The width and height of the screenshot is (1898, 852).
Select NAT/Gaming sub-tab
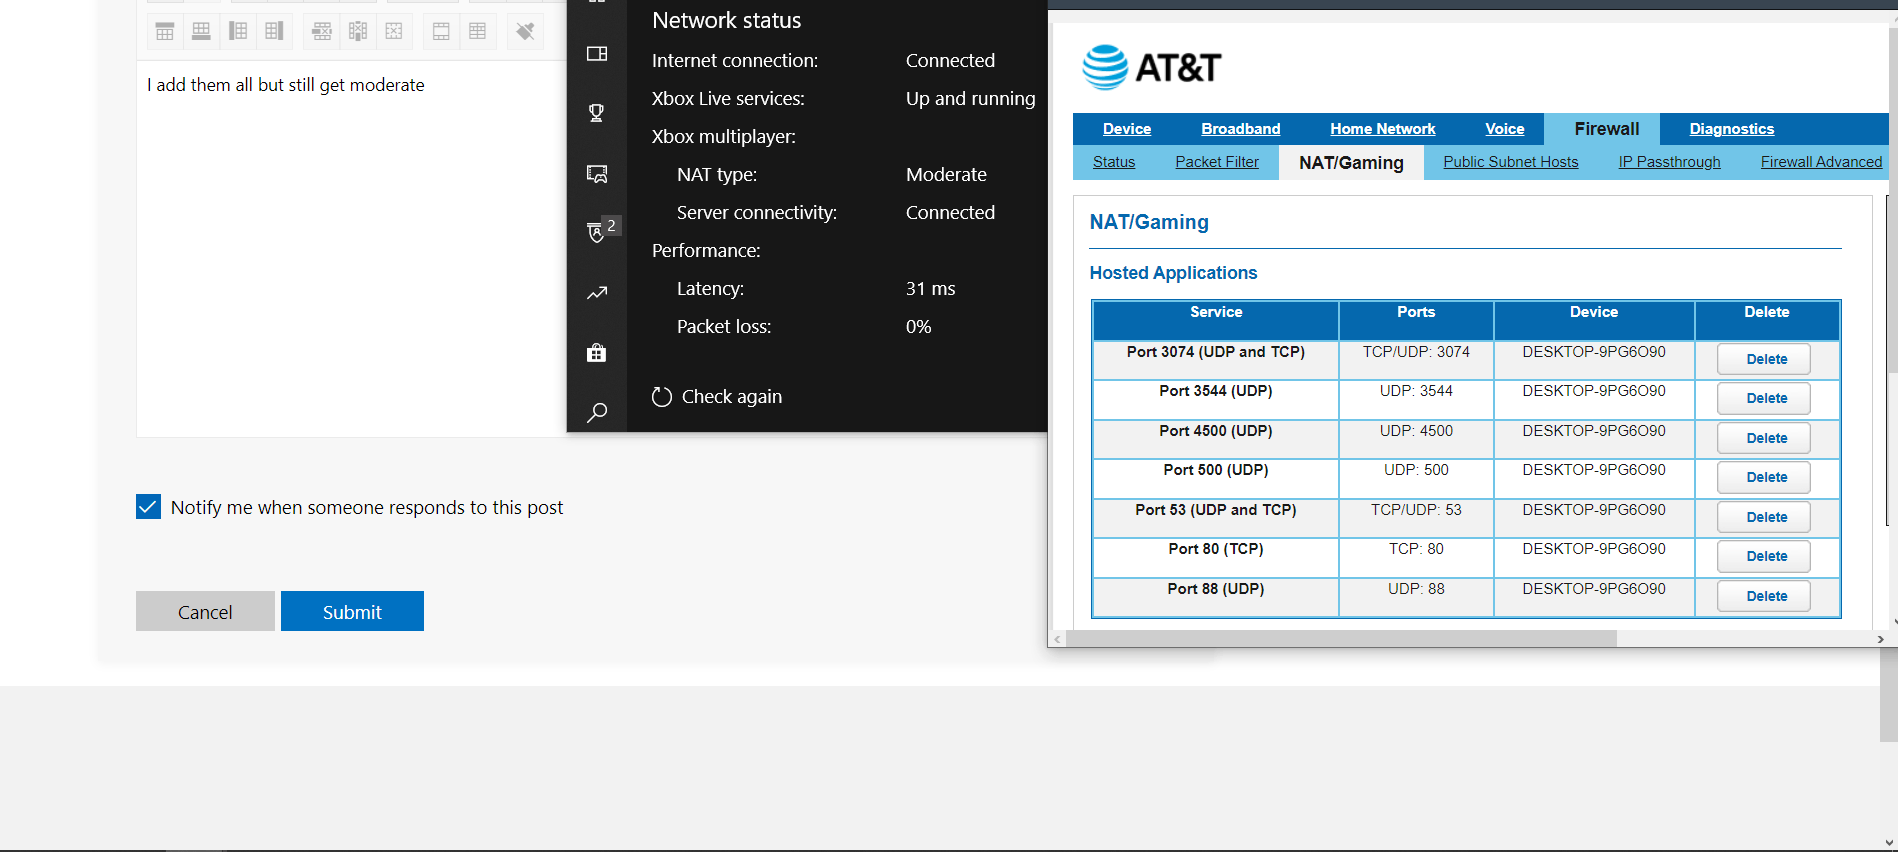tap(1351, 163)
